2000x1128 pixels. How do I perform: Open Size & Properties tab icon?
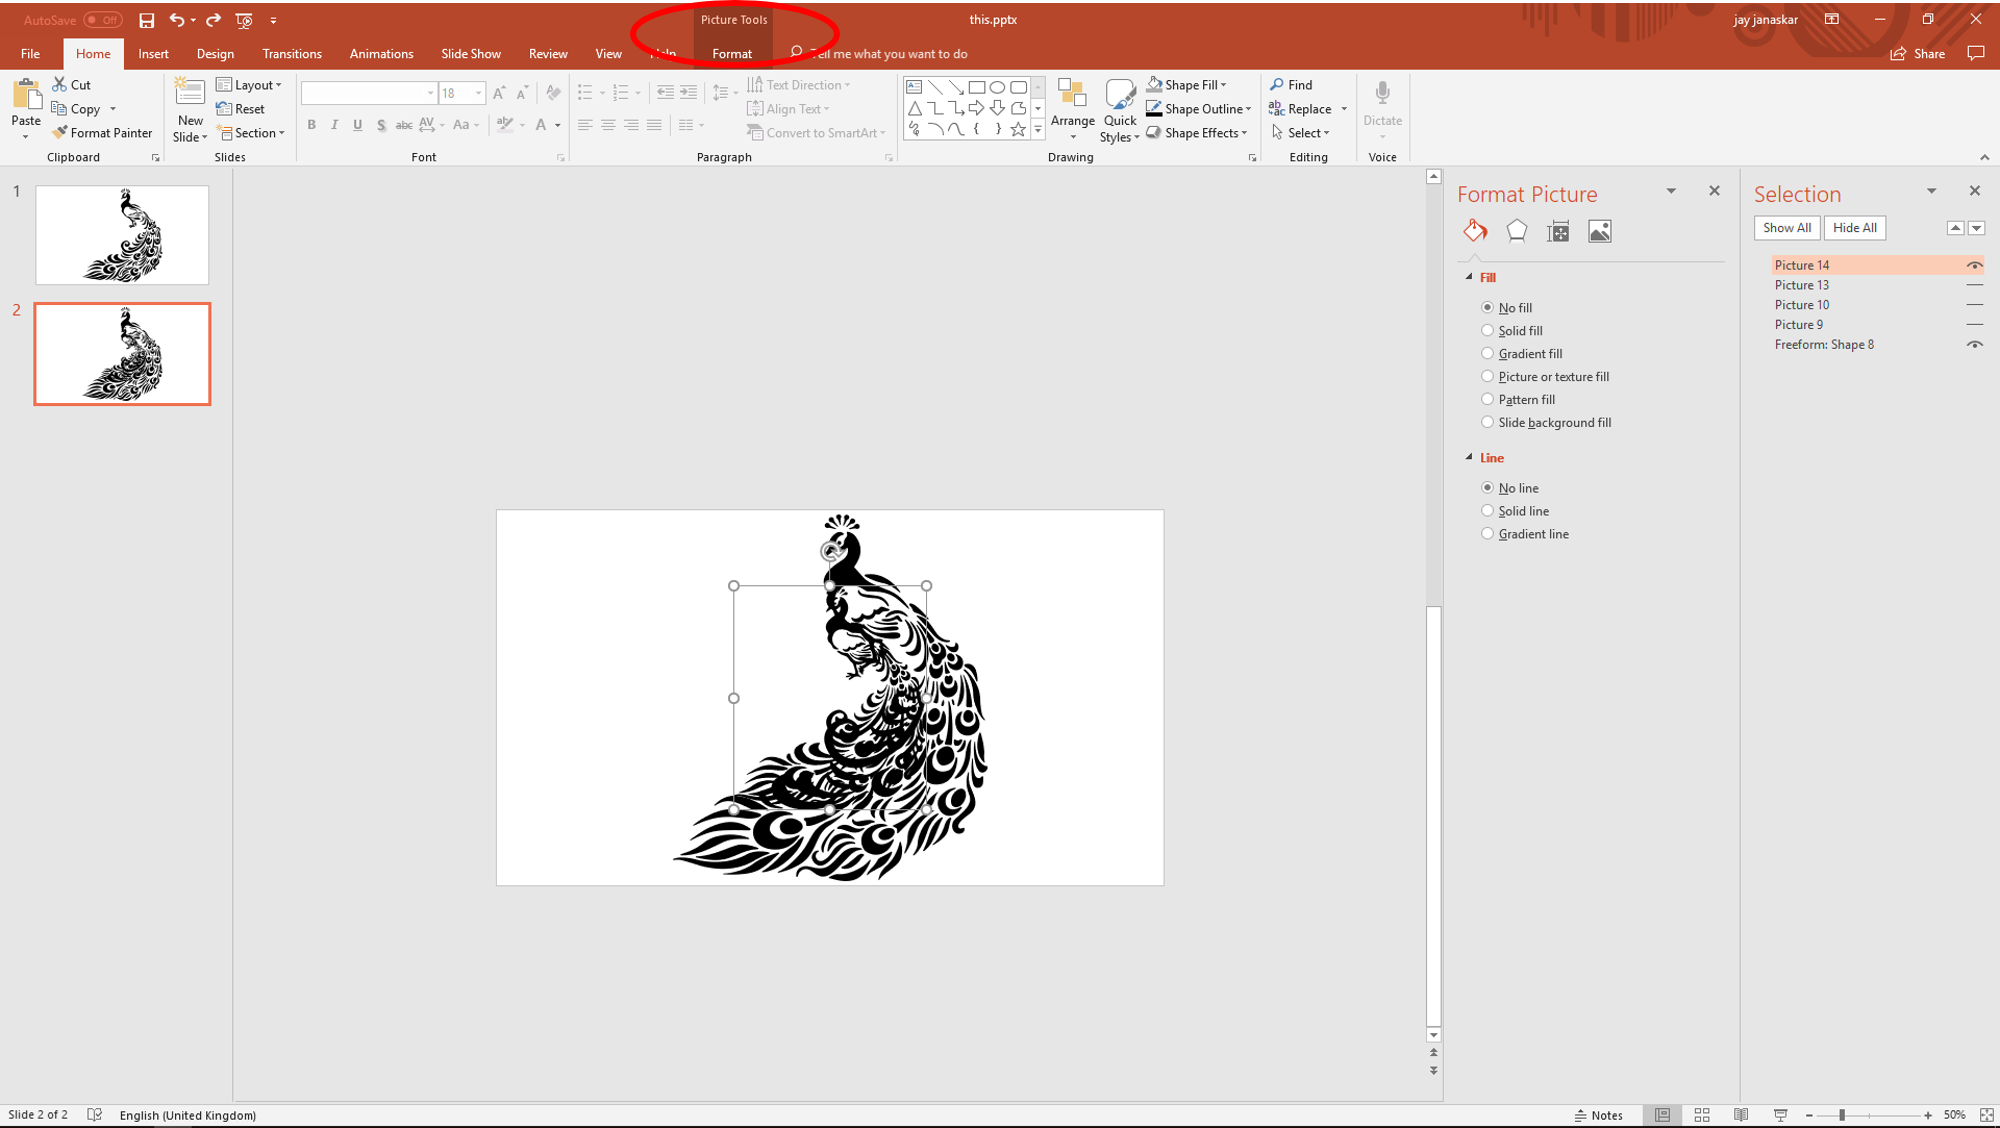(1558, 231)
